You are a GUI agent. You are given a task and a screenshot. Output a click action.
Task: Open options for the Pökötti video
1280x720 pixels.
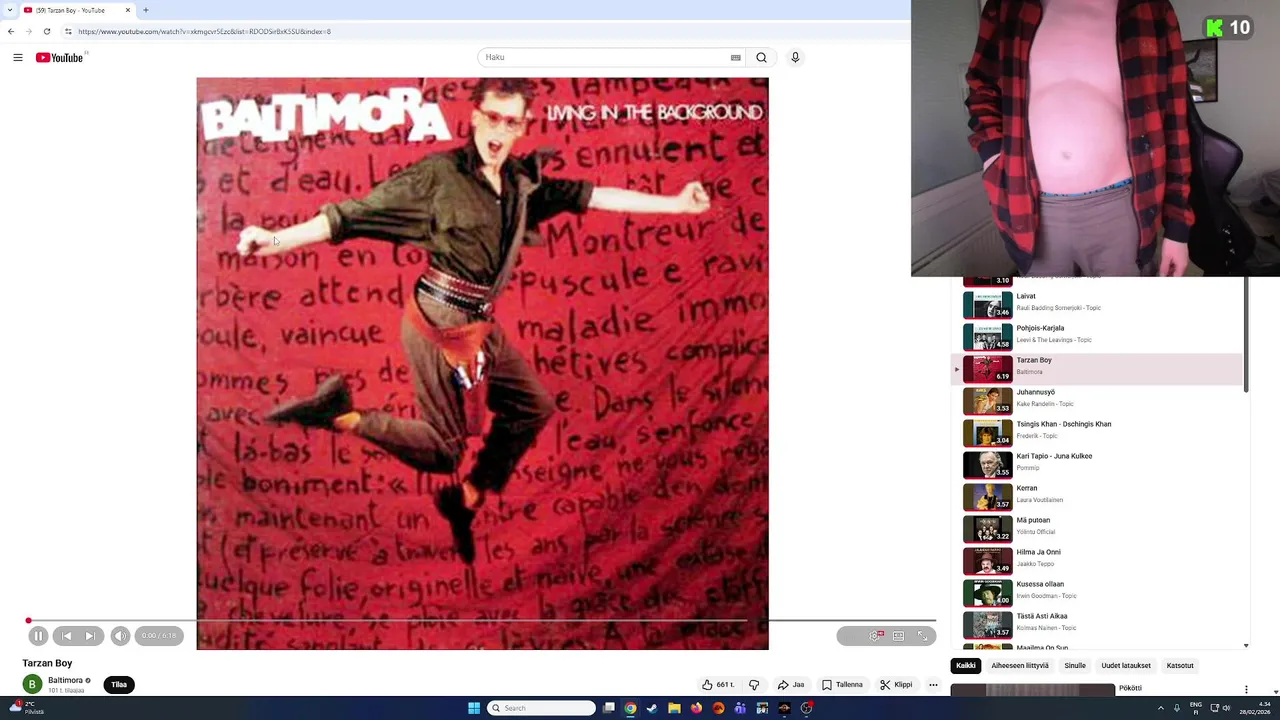[x=1246, y=689]
